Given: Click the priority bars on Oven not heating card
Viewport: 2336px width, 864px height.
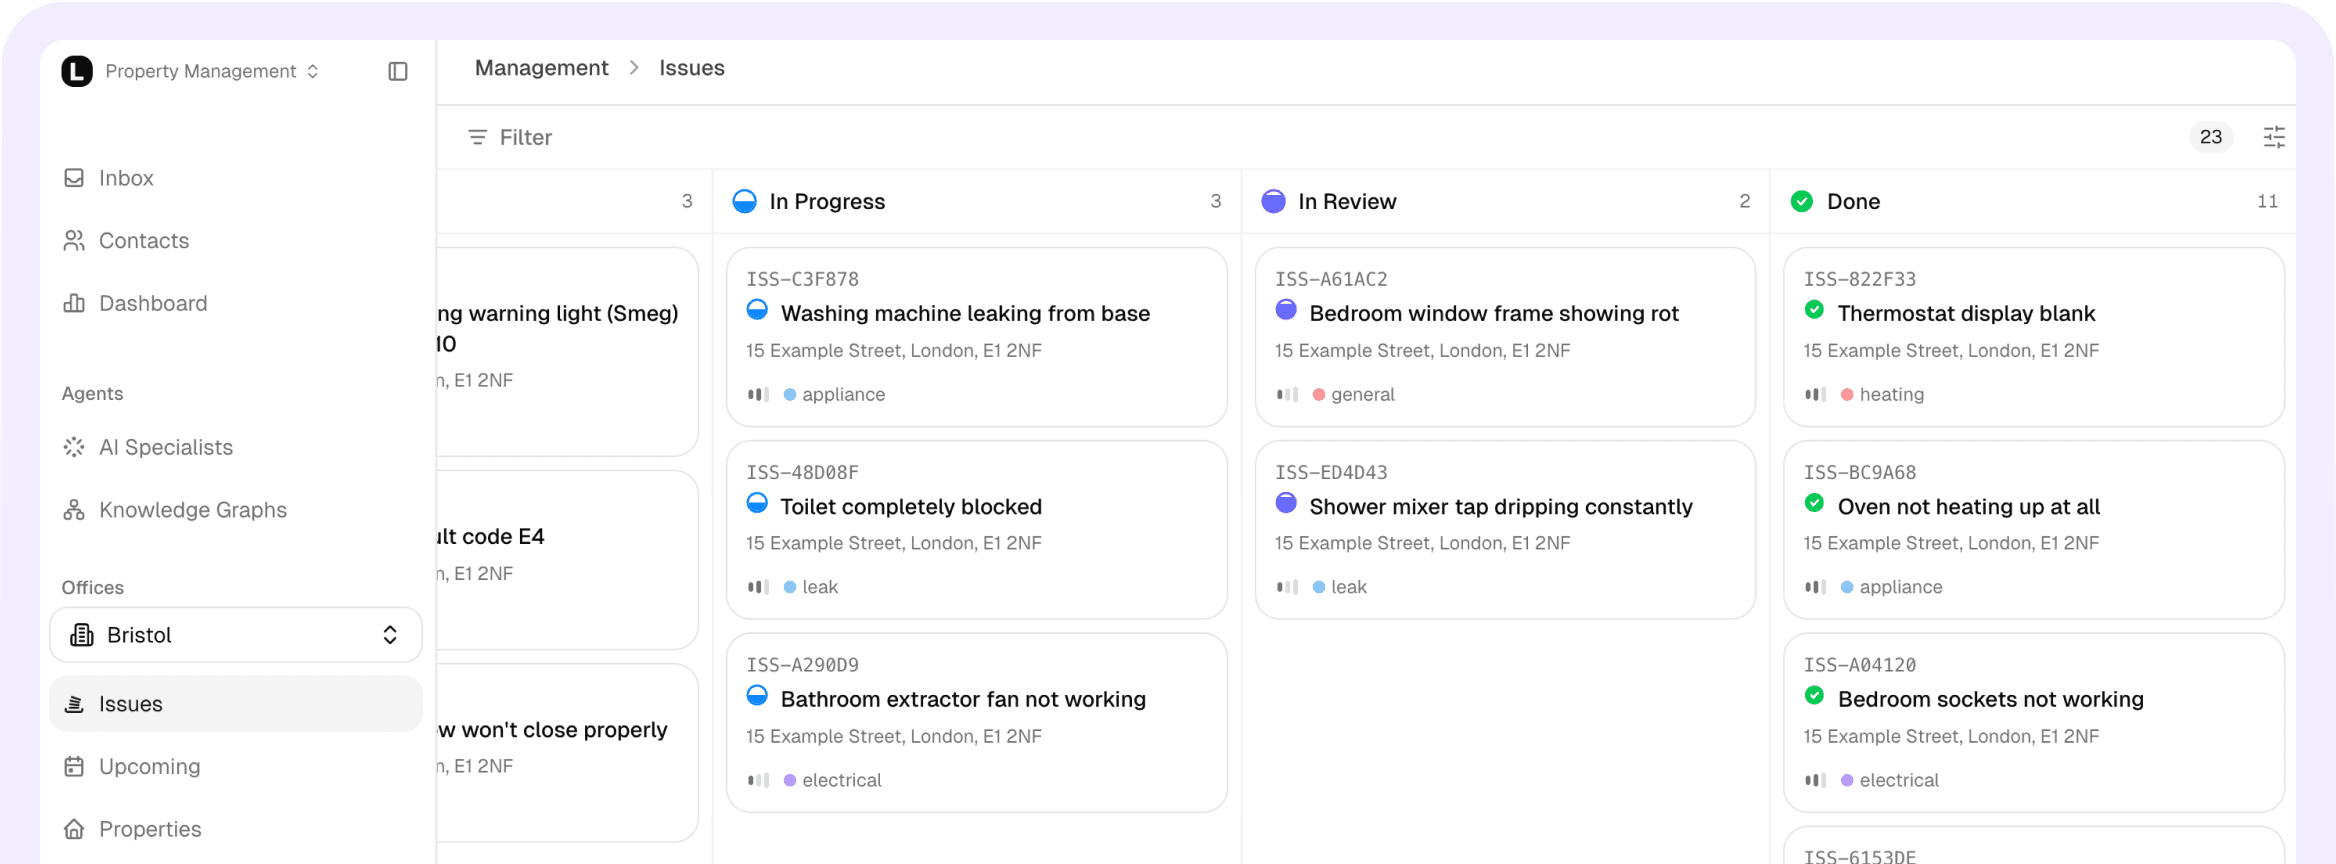Looking at the screenshot, I should click(1815, 587).
